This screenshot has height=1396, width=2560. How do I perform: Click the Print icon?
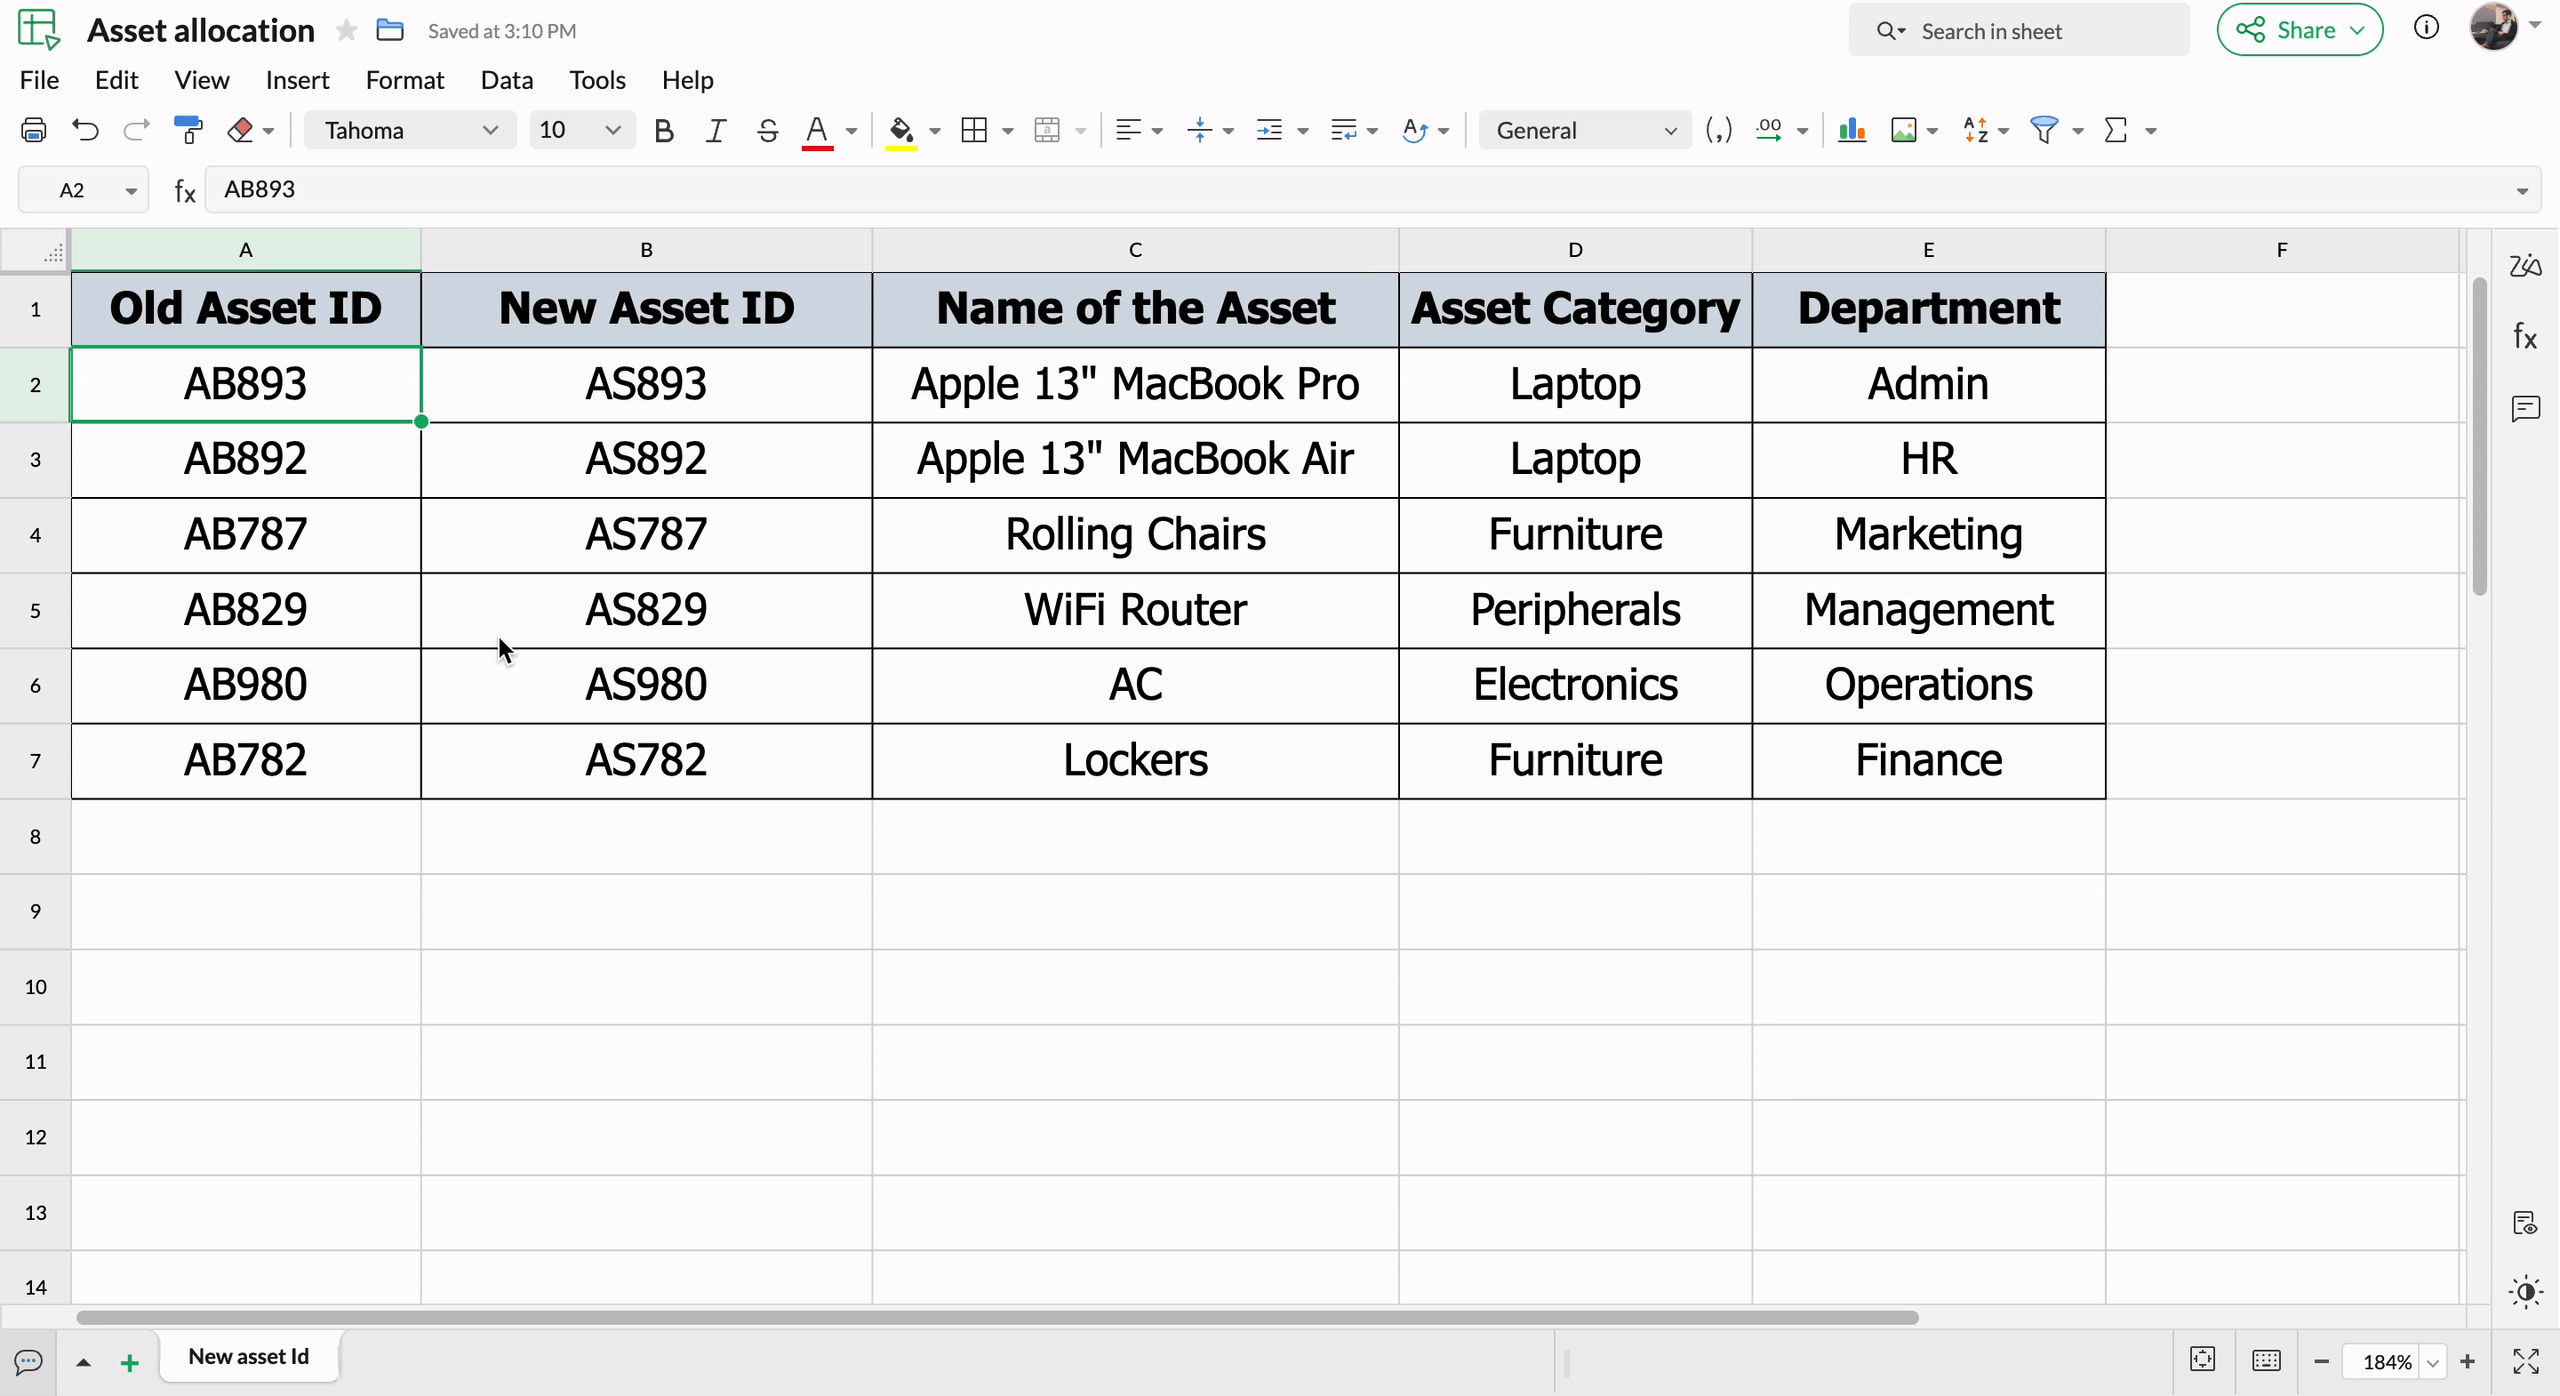click(33, 131)
